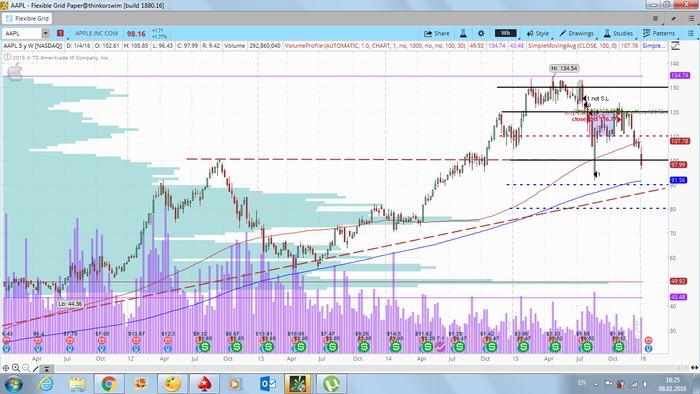Click the volume speaker tray icon

(646, 384)
